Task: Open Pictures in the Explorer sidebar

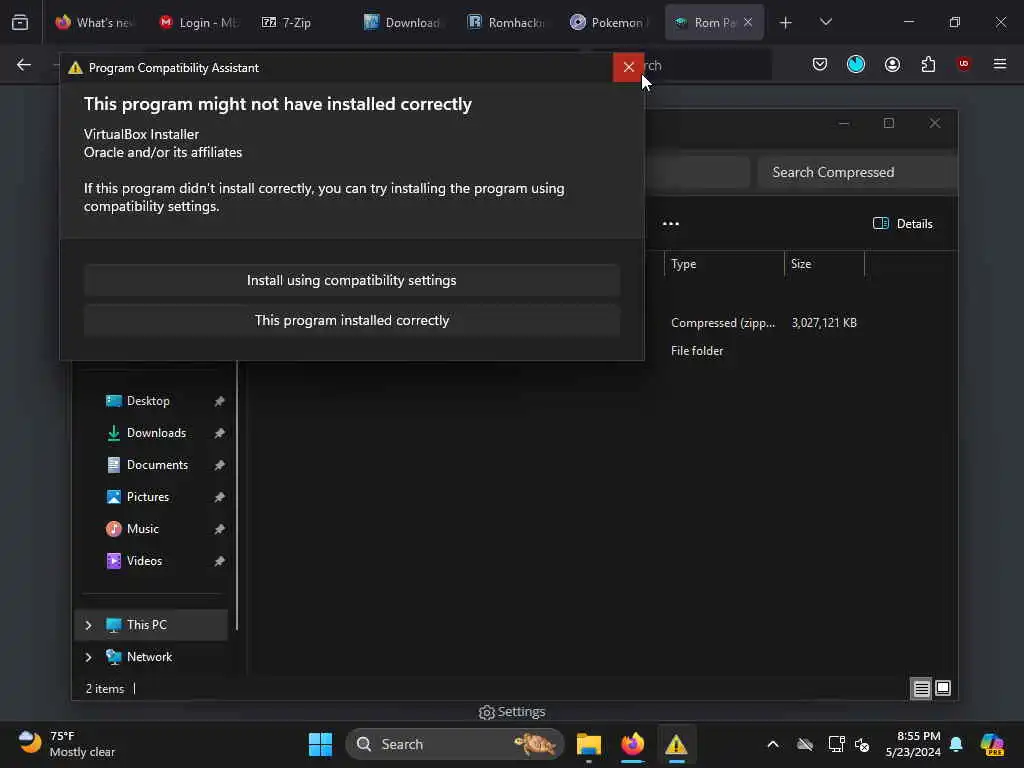Action: click(x=148, y=497)
